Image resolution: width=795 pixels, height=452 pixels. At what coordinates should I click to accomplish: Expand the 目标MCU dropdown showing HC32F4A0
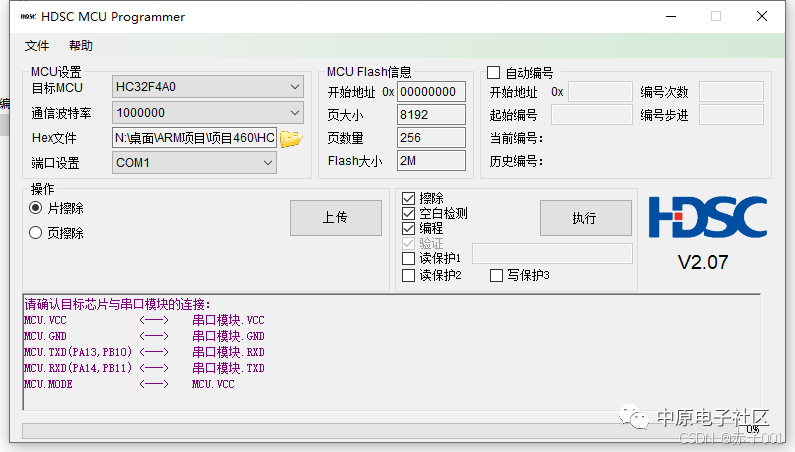pyautogui.click(x=207, y=87)
